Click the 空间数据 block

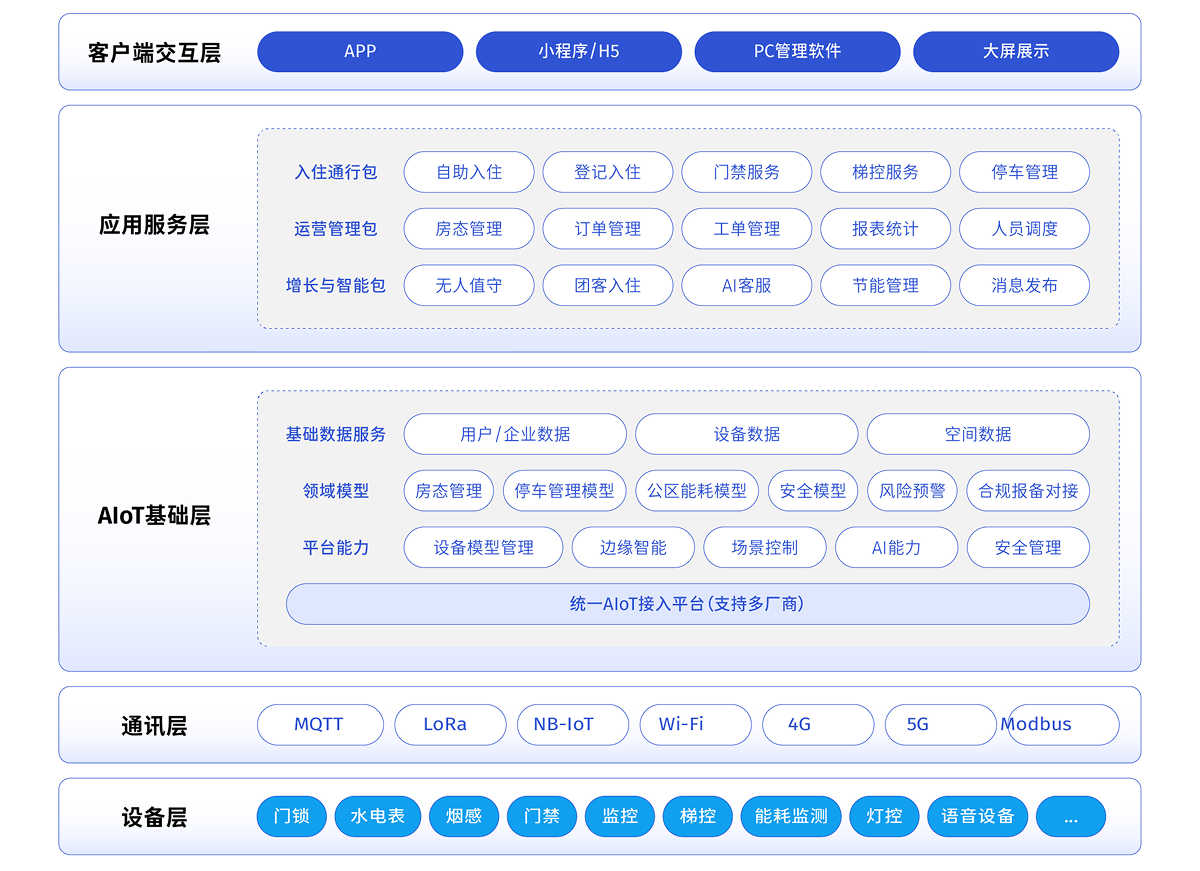[977, 434]
